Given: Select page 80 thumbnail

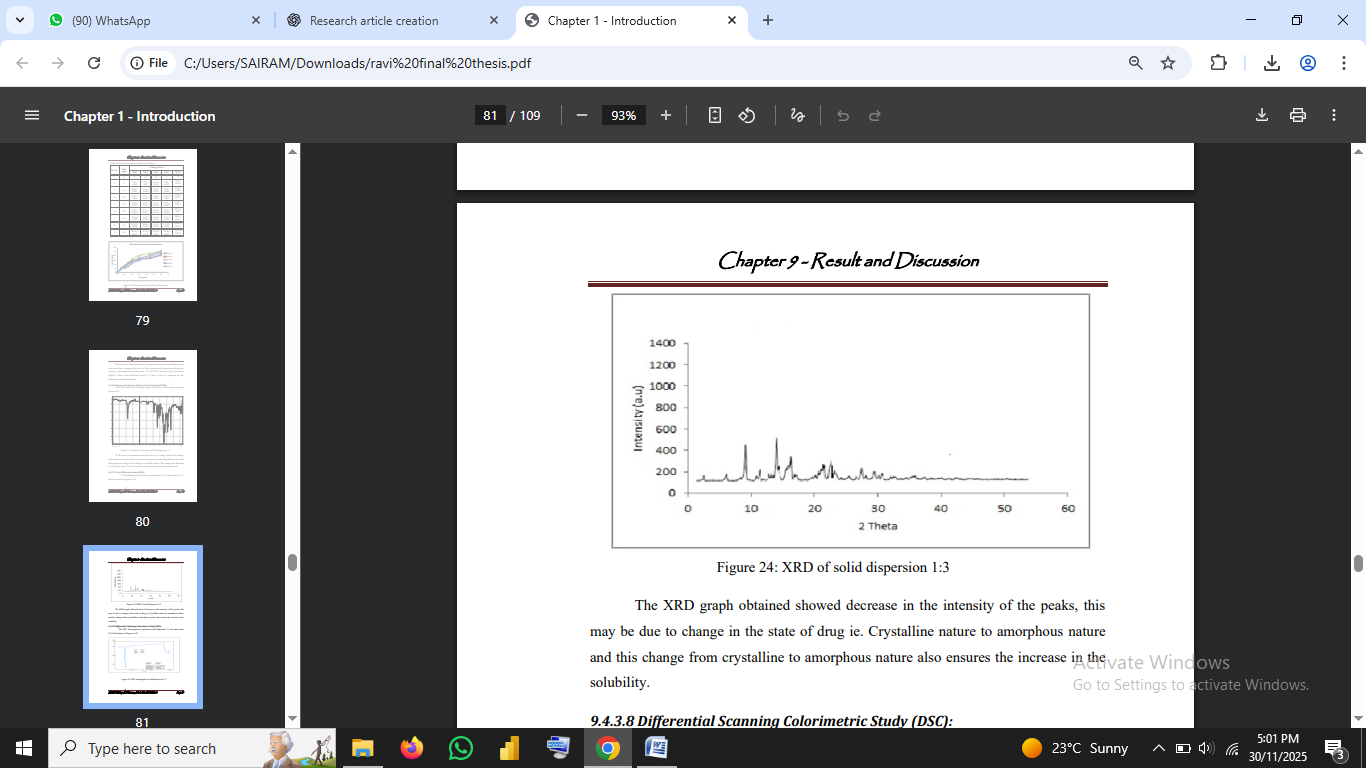Looking at the screenshot, I should pyautogui.click(x=142, y=426).
